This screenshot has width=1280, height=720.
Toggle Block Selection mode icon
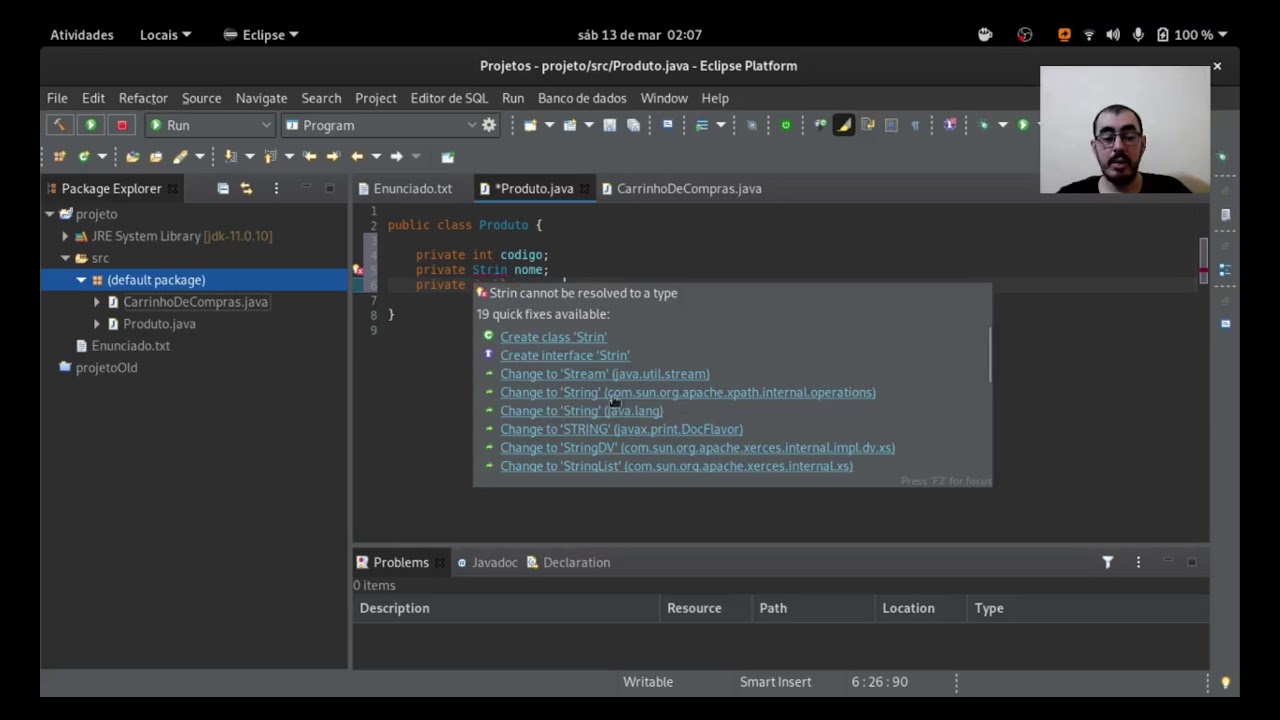pos(891,125)
